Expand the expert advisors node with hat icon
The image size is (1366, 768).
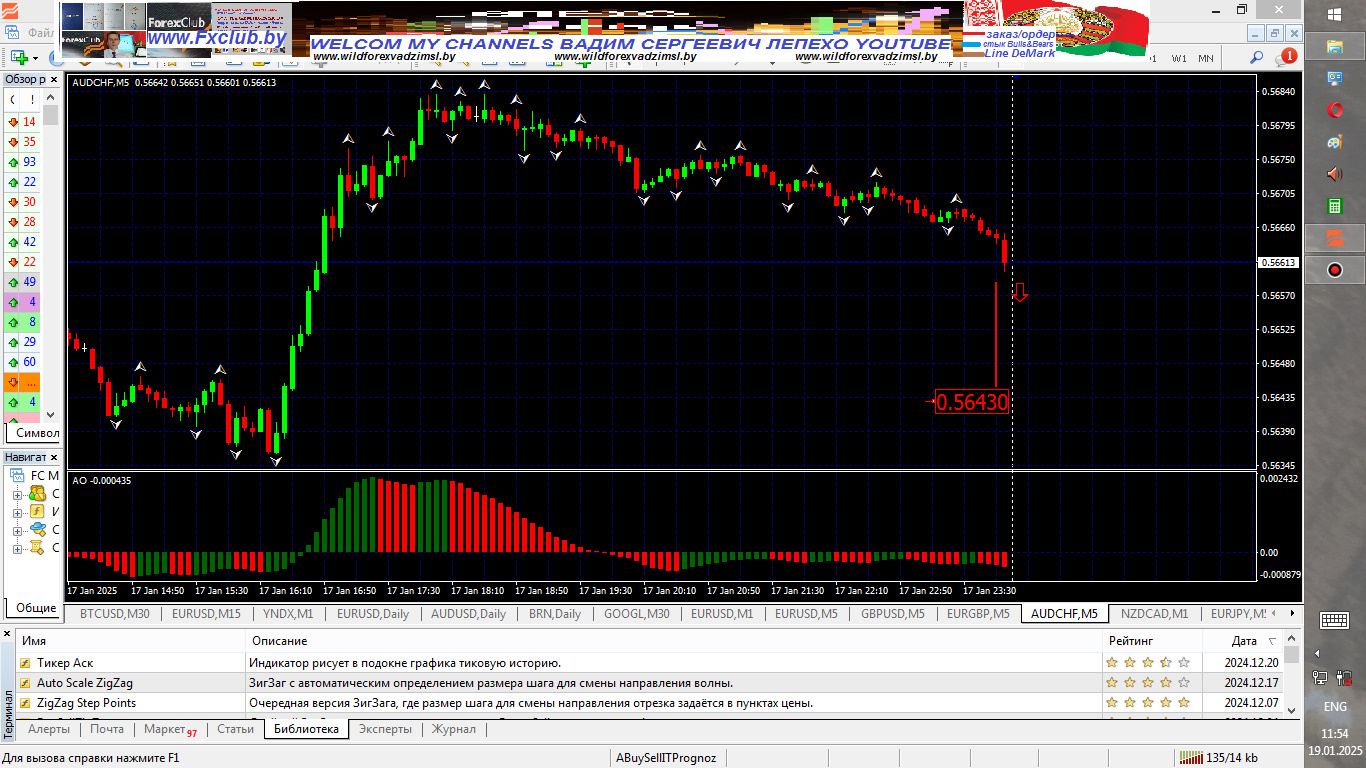[x=17, y=530]
